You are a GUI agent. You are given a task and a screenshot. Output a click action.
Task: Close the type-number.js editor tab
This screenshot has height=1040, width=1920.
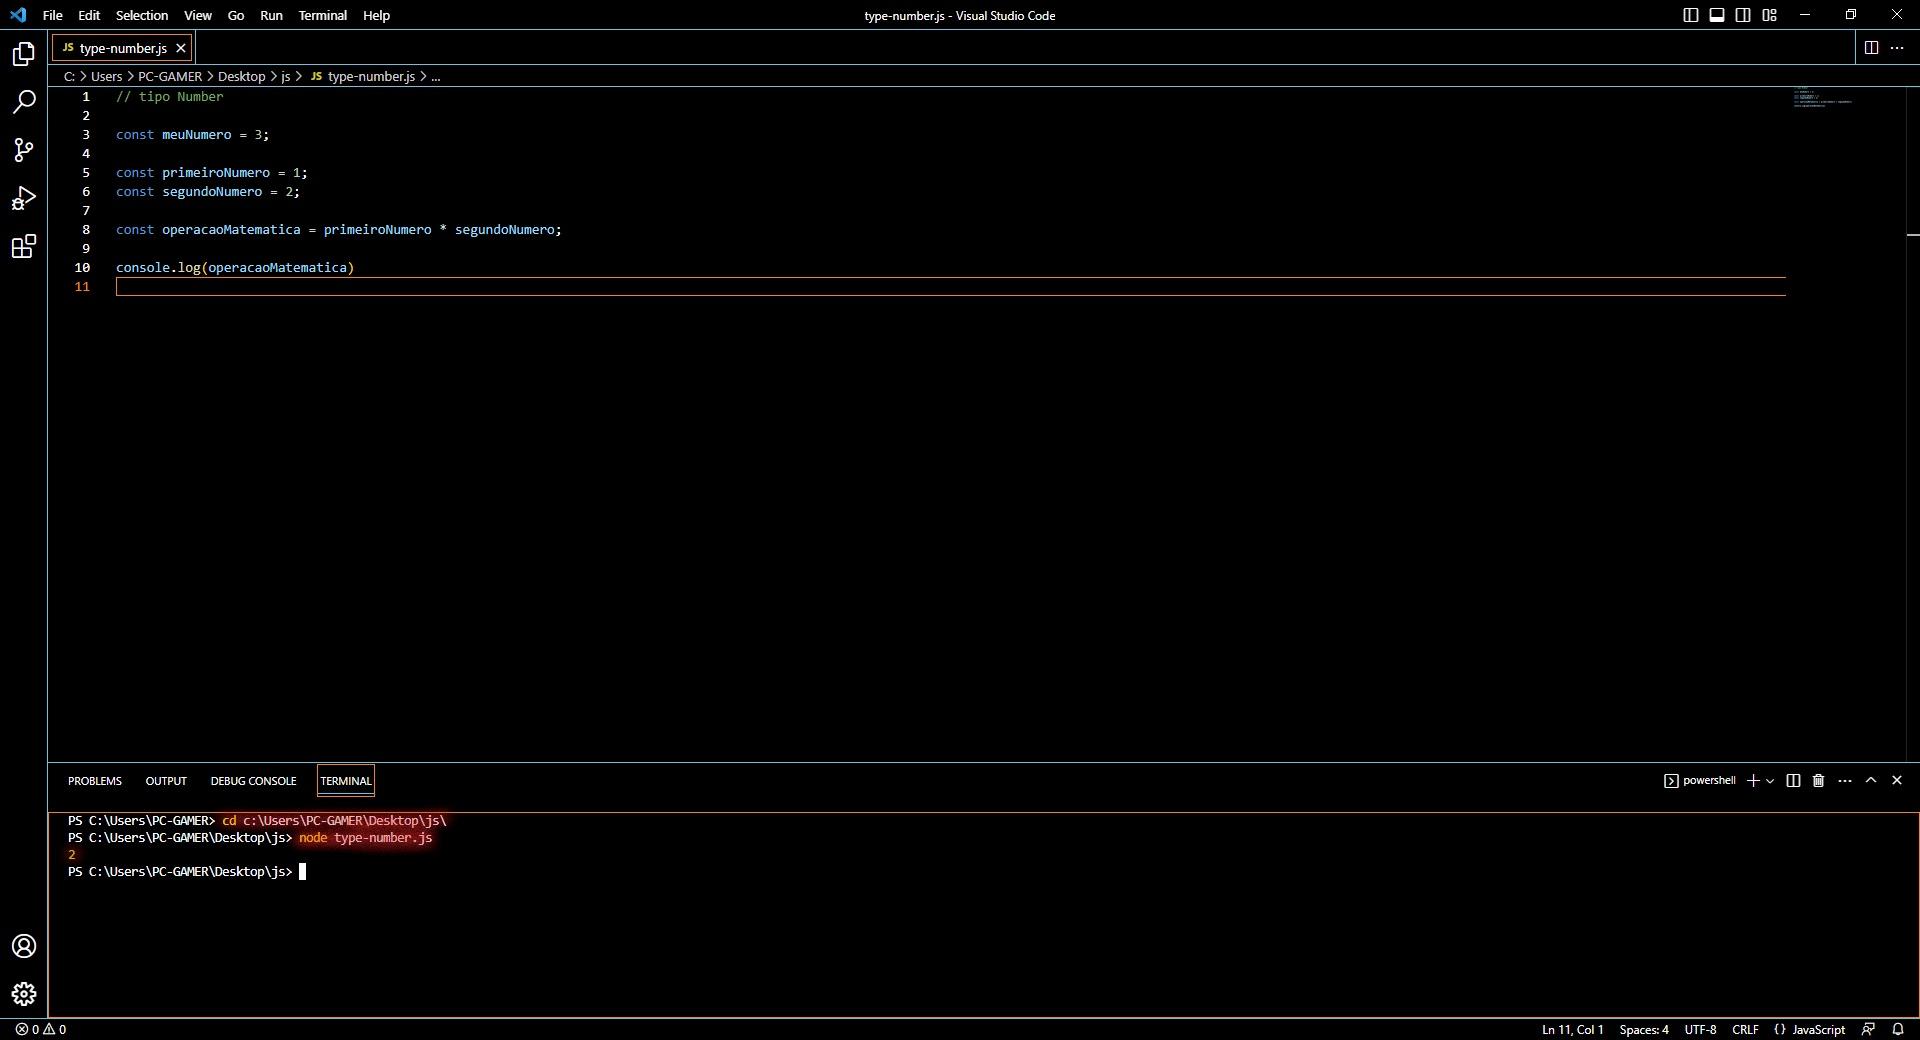(180, 48)
